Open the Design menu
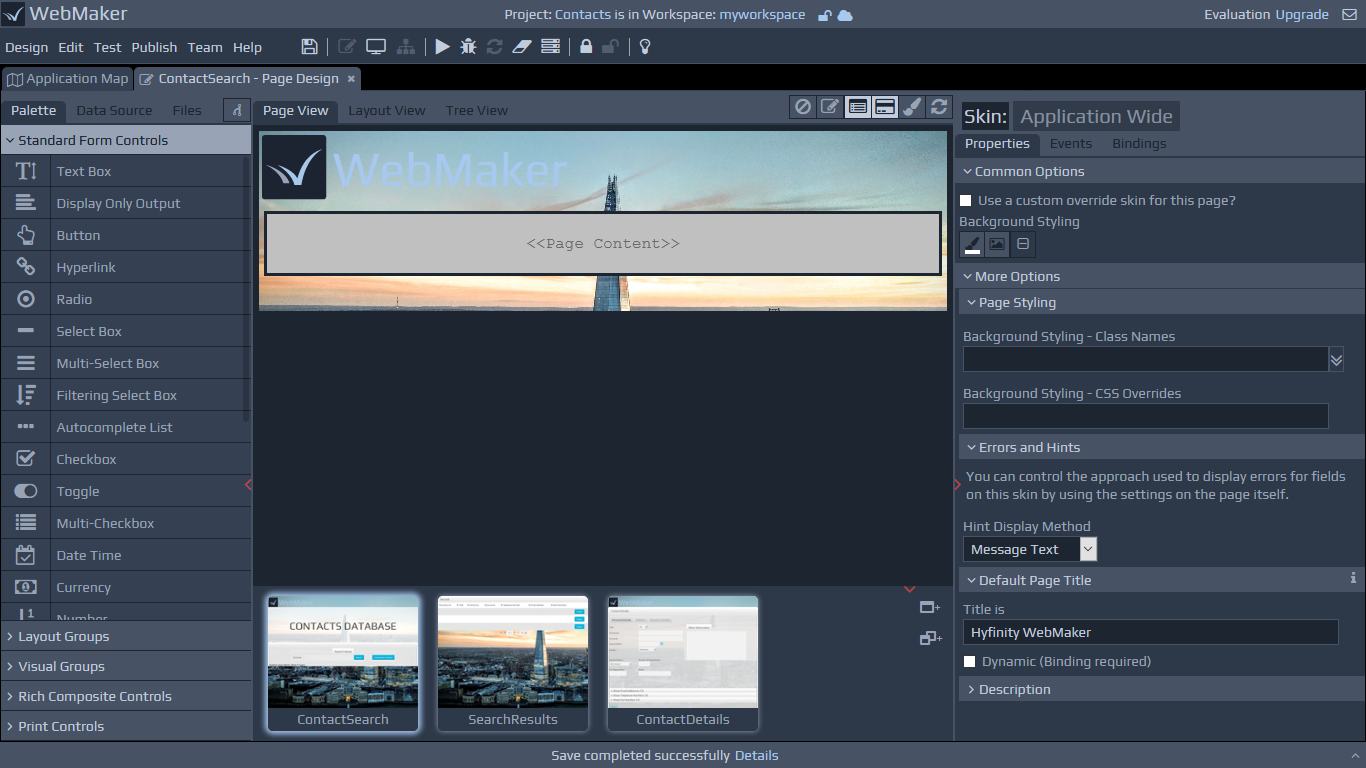 tap(27, 47)
